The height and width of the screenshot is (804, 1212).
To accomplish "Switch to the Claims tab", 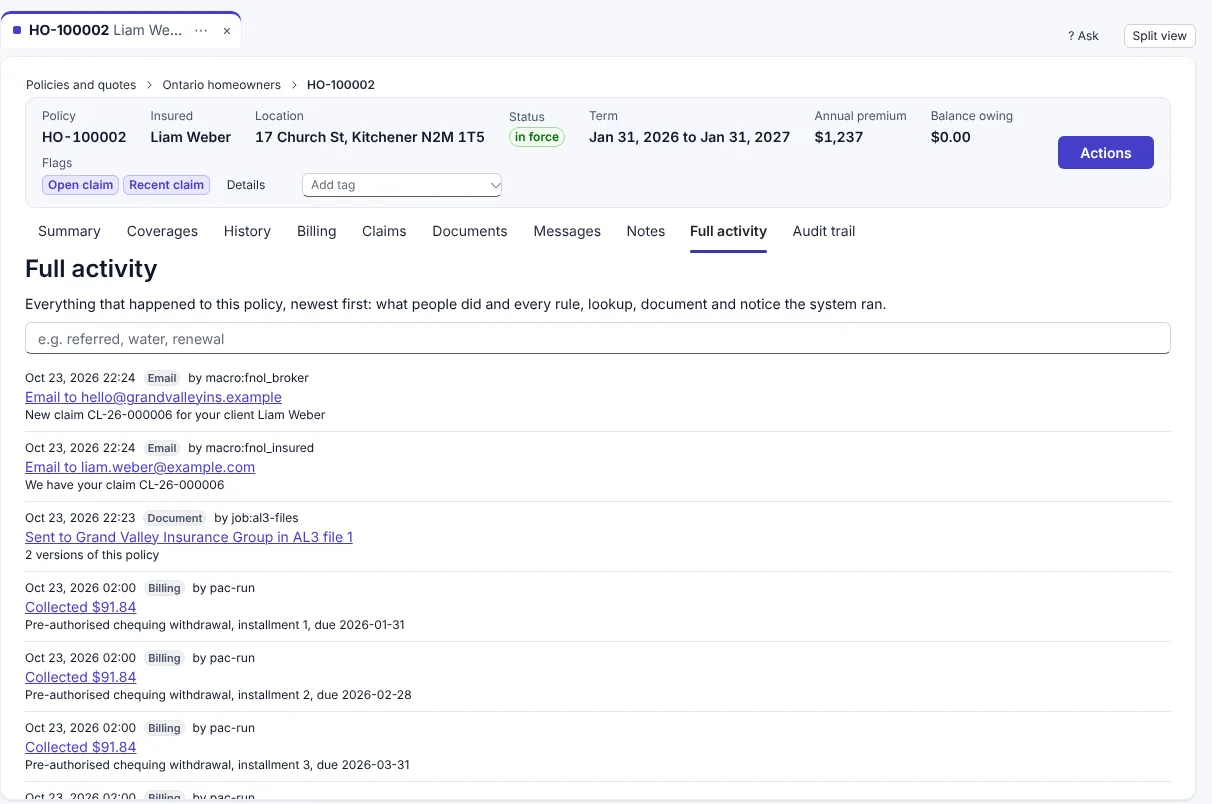I will click(384, 231).
